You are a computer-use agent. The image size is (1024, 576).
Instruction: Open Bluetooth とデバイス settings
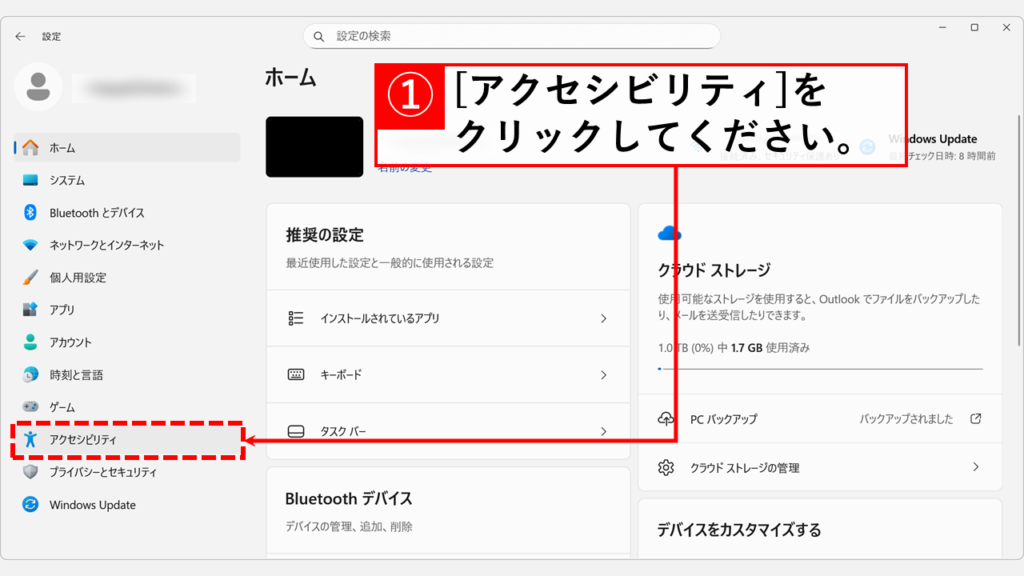[x=96, y=213]
